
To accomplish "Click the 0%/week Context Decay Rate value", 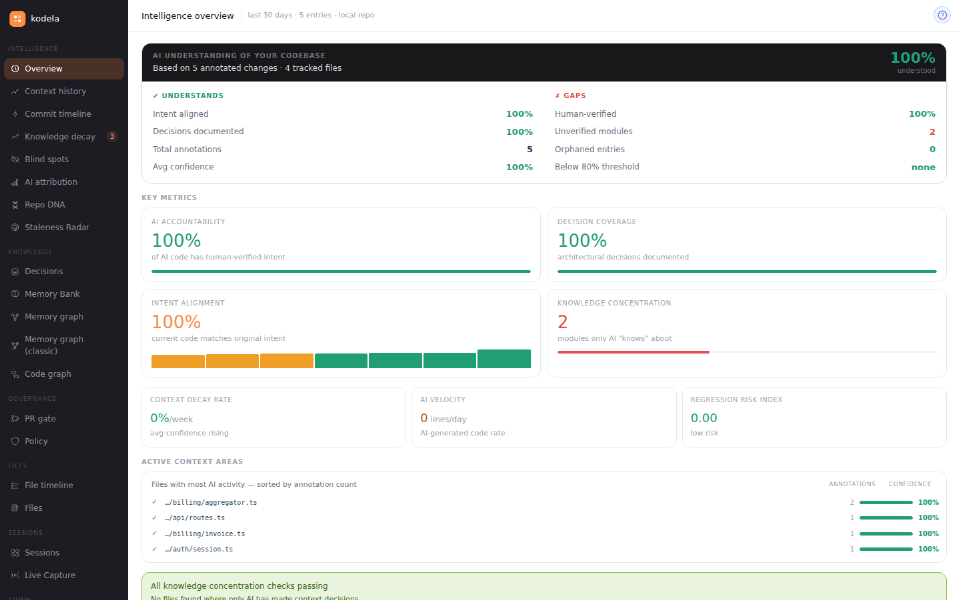I will click(171, 418).
